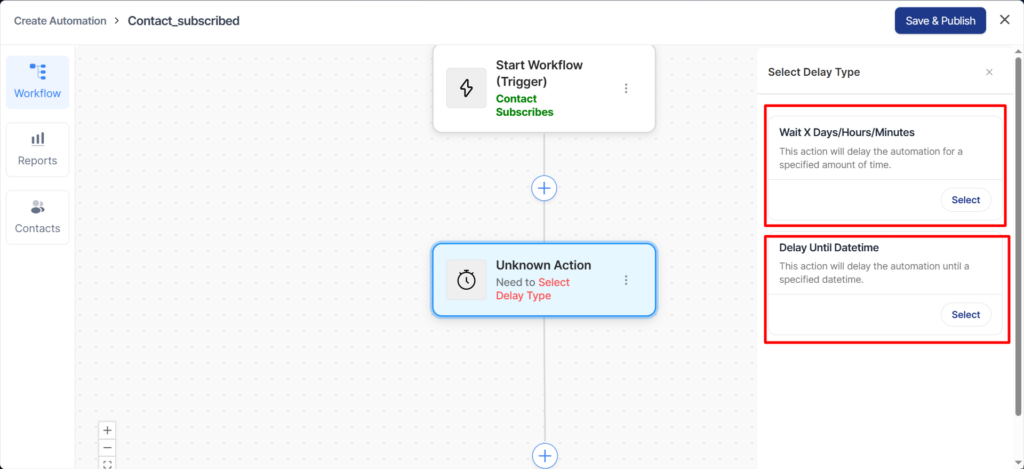Viewport: 1024px width, 469px height.
Task: Close the Select Delay Type panel
Action: [x=989, y=72]
